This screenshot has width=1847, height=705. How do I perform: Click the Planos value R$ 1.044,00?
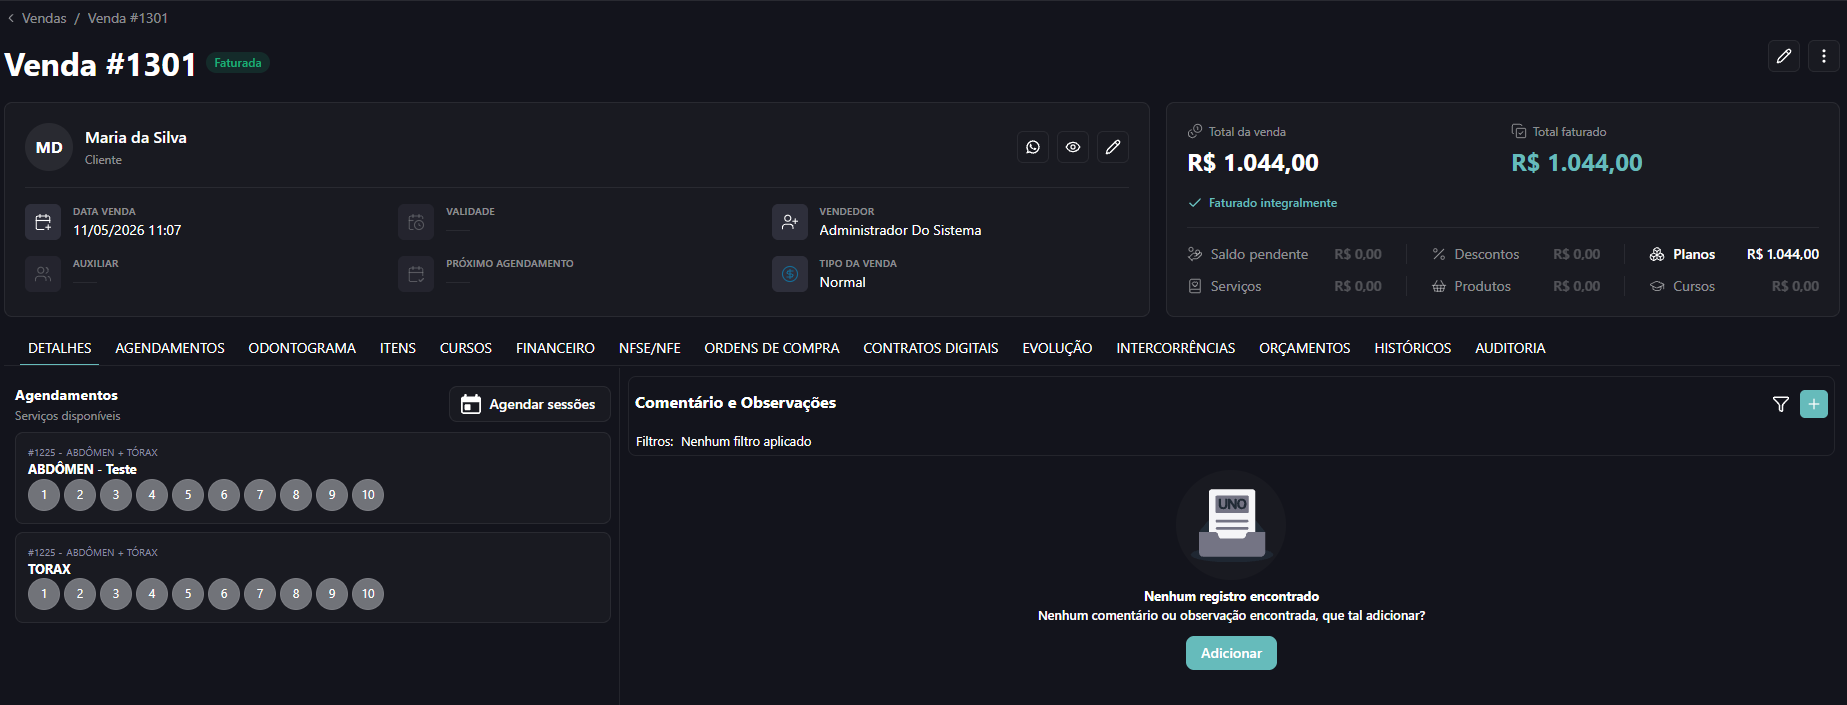[x=1783, y=254]
